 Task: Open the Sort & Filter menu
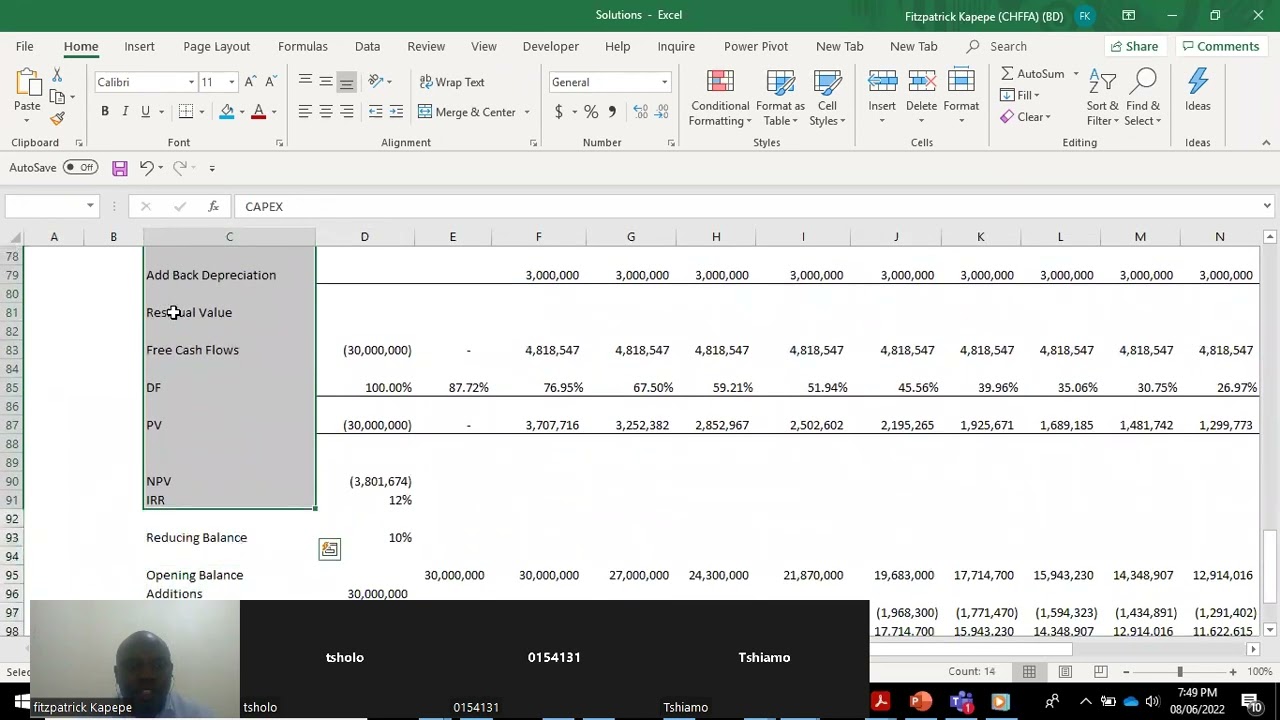click(1103, 98)
